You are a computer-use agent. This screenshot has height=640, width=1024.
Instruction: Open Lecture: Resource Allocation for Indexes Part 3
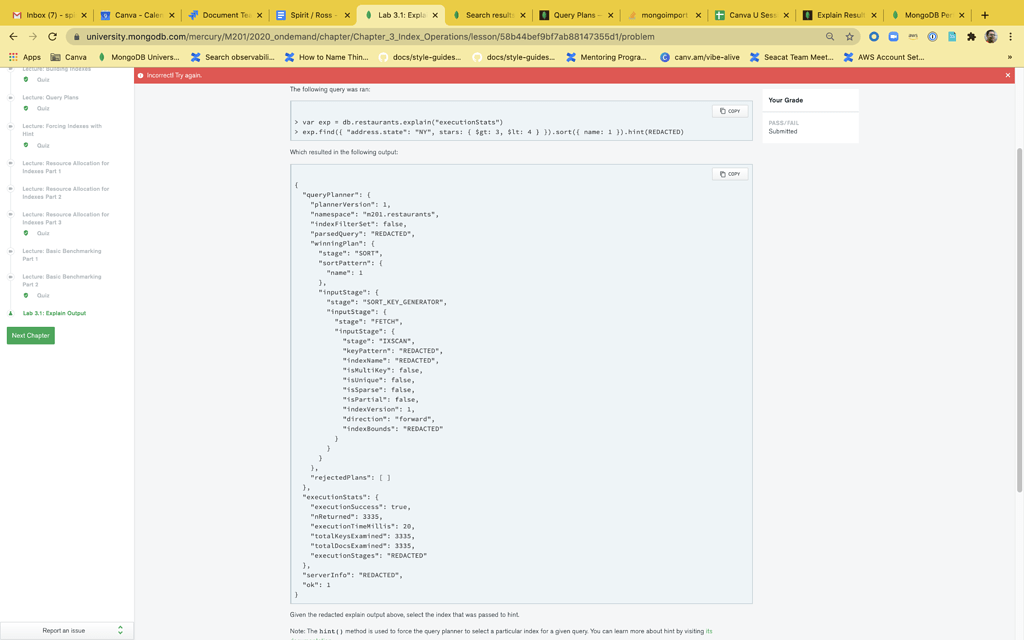(65, 218)
